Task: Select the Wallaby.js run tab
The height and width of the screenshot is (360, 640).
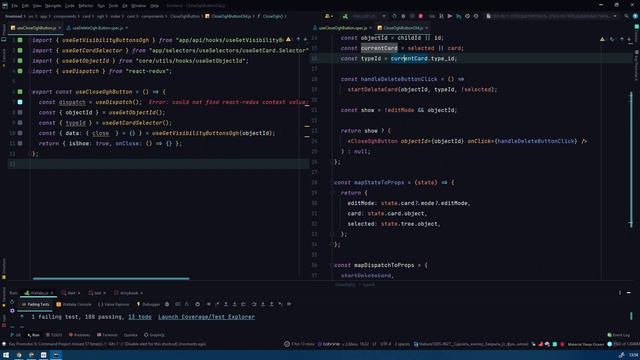Action: pos(39,293)
